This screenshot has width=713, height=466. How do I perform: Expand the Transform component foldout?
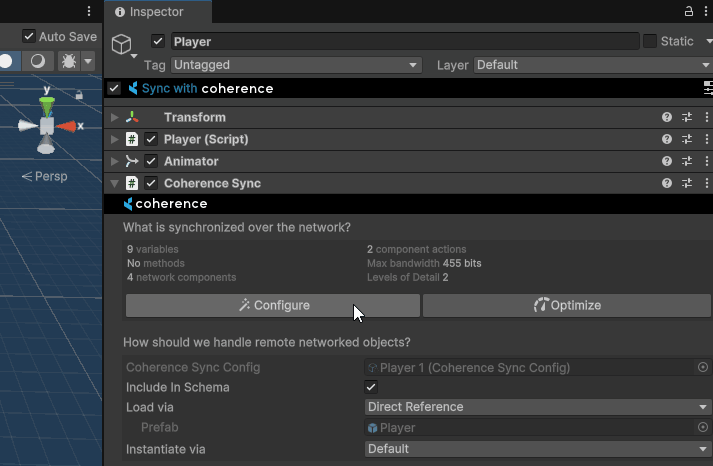115,117
